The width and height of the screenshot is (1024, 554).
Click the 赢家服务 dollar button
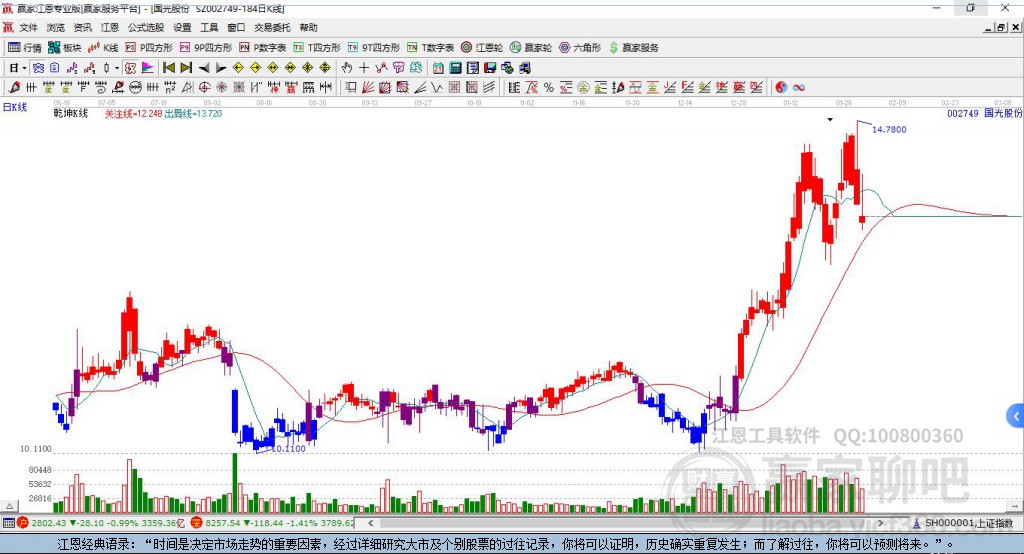click(x=633, y=48)
